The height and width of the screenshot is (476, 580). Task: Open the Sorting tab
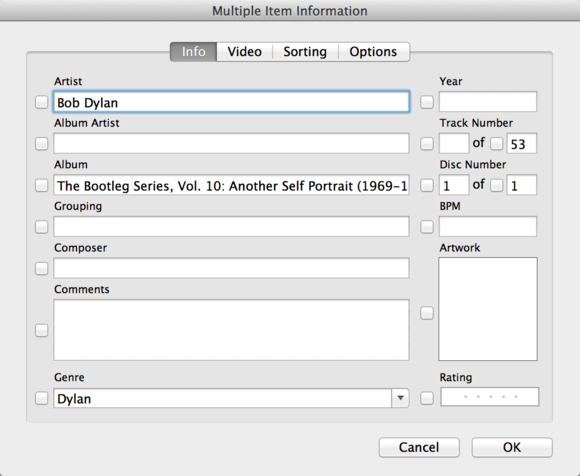pos(305,52)
